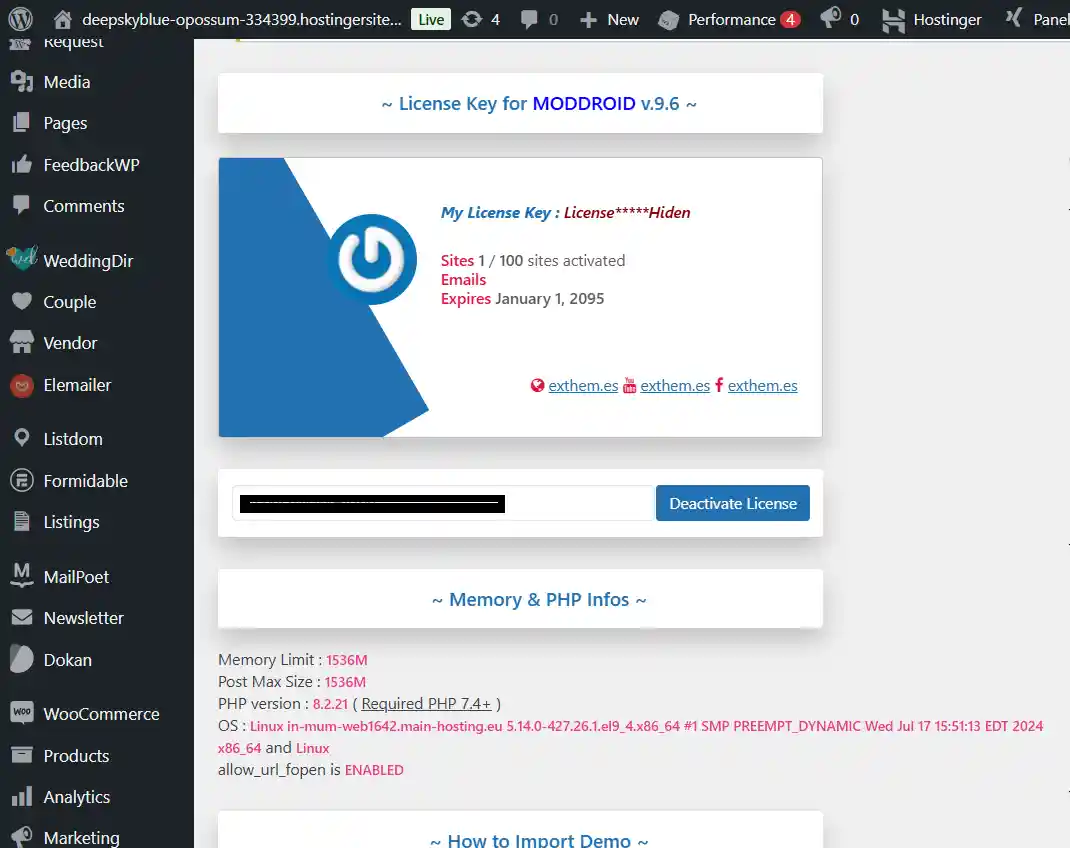Click the megaphone notifications icon

(830, 18)
